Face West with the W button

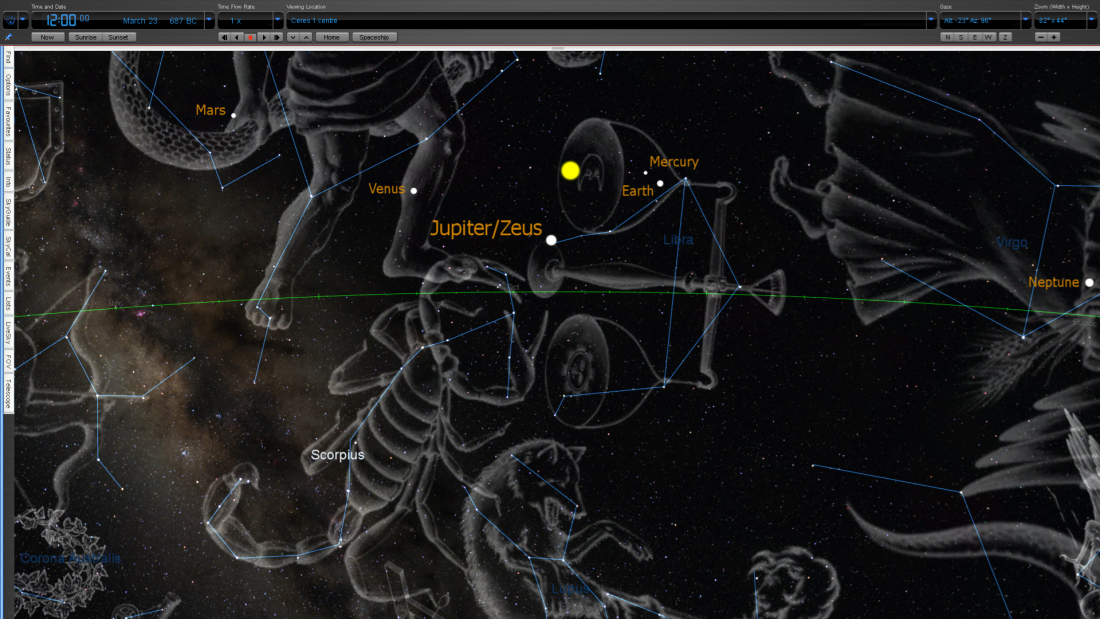[988, 37]
